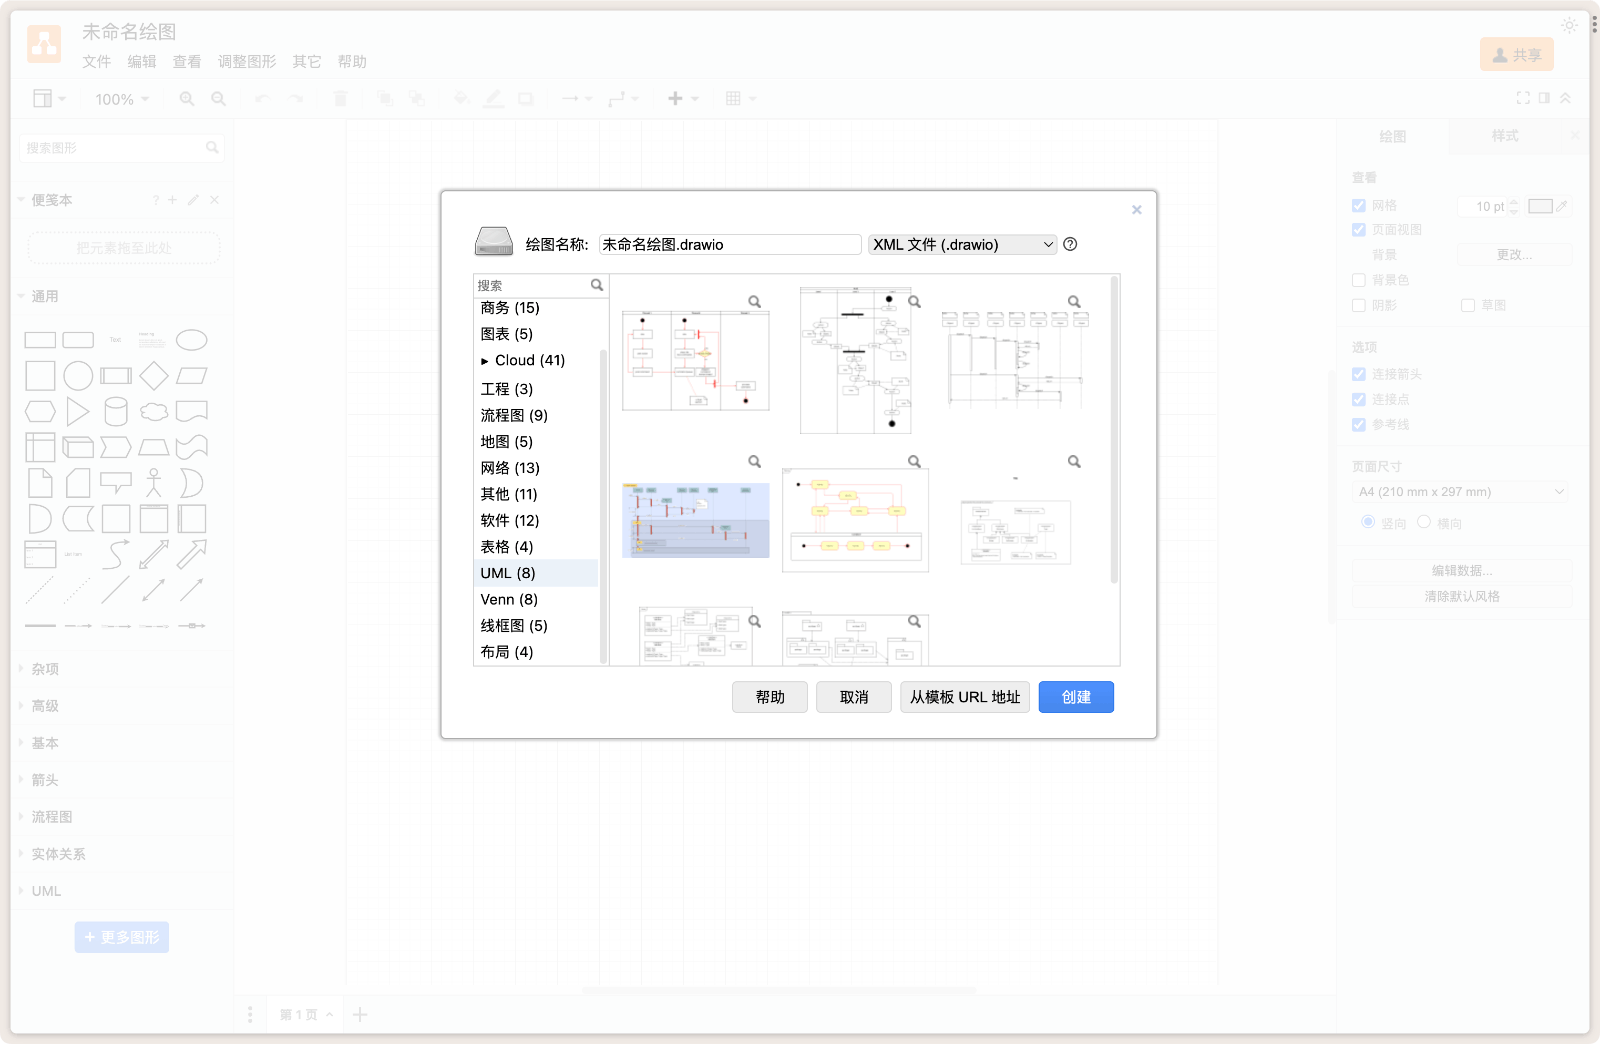Zoom in with magnifier plus icon
The image size is (1600, 1044).
click(x=187, y=99)
